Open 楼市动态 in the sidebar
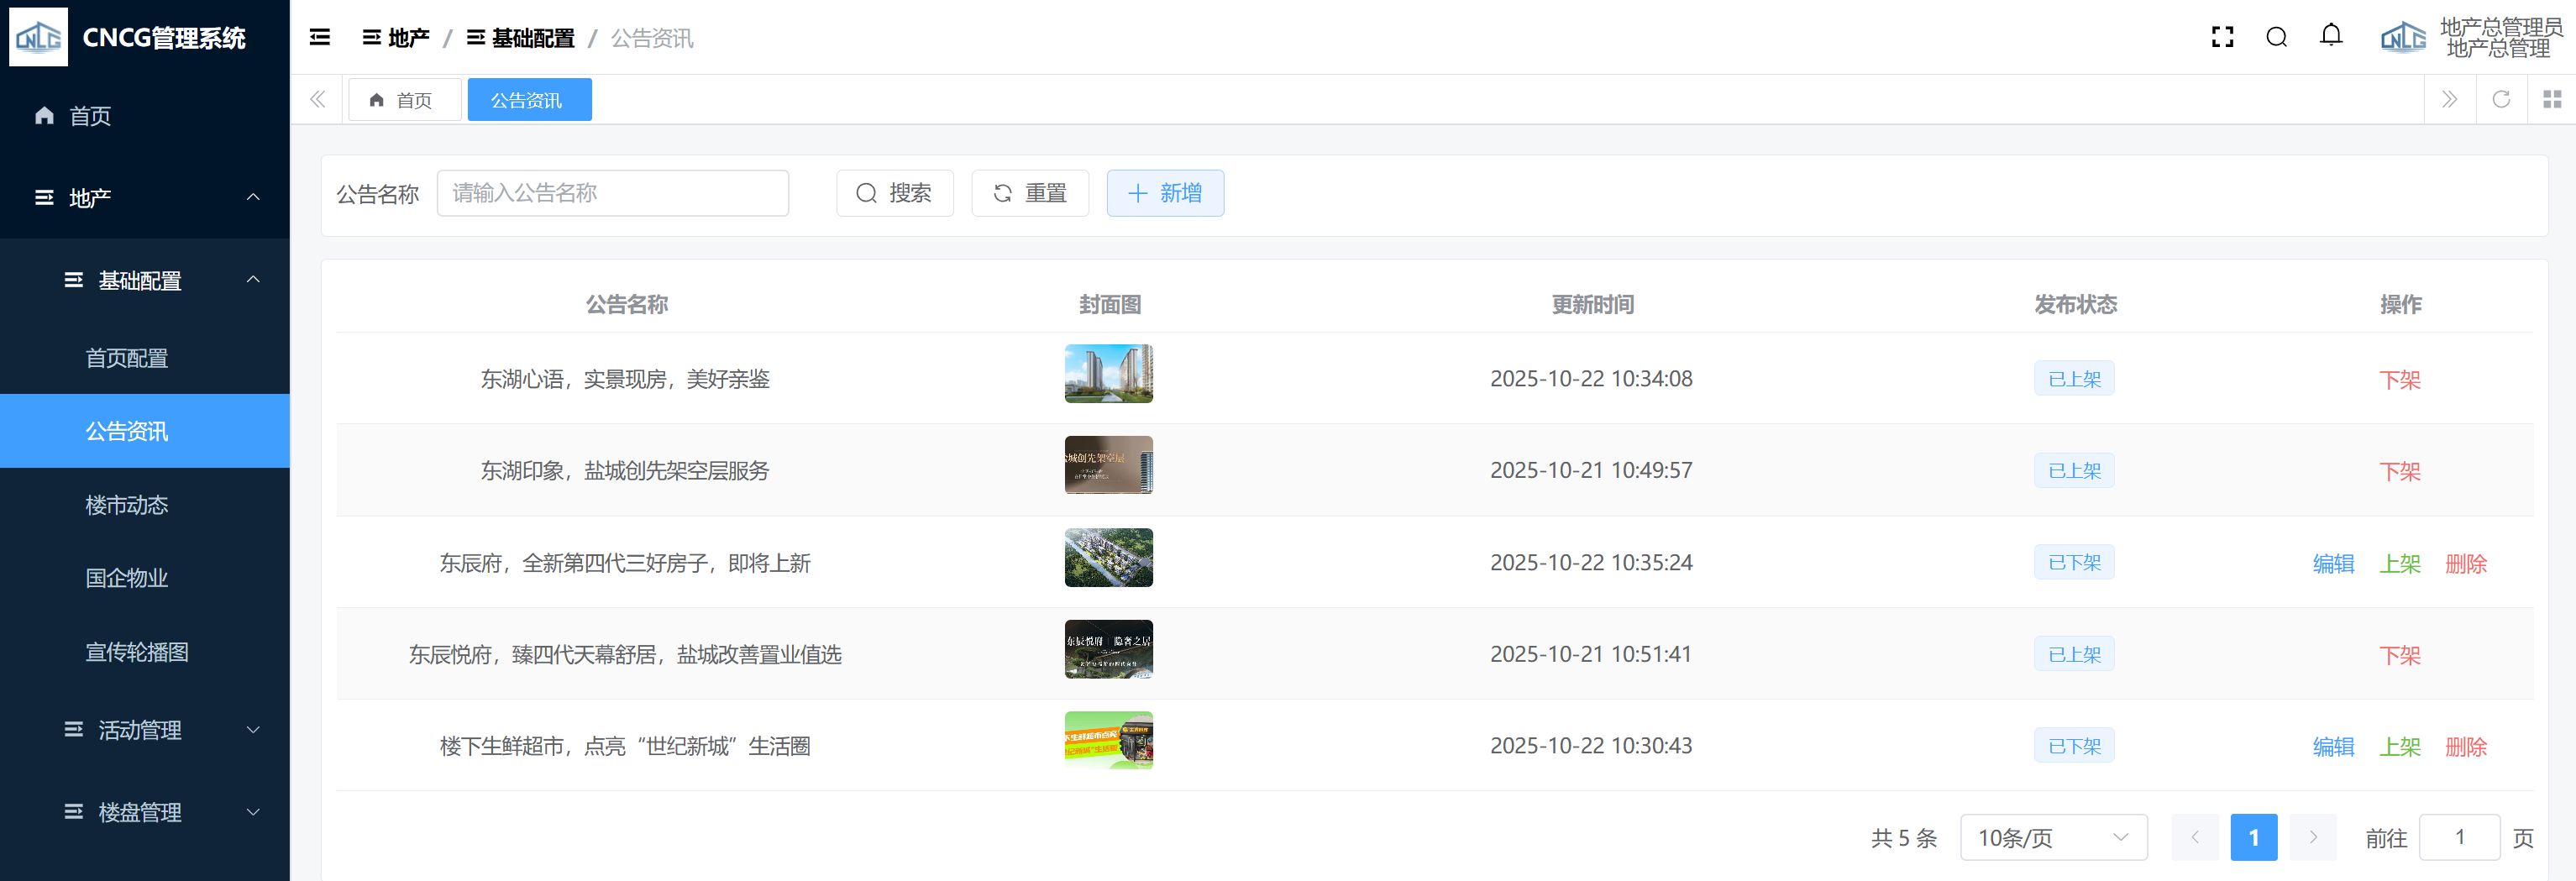Image resolution: width=2576 pixels, height=881 pixels. click(127, 505)
